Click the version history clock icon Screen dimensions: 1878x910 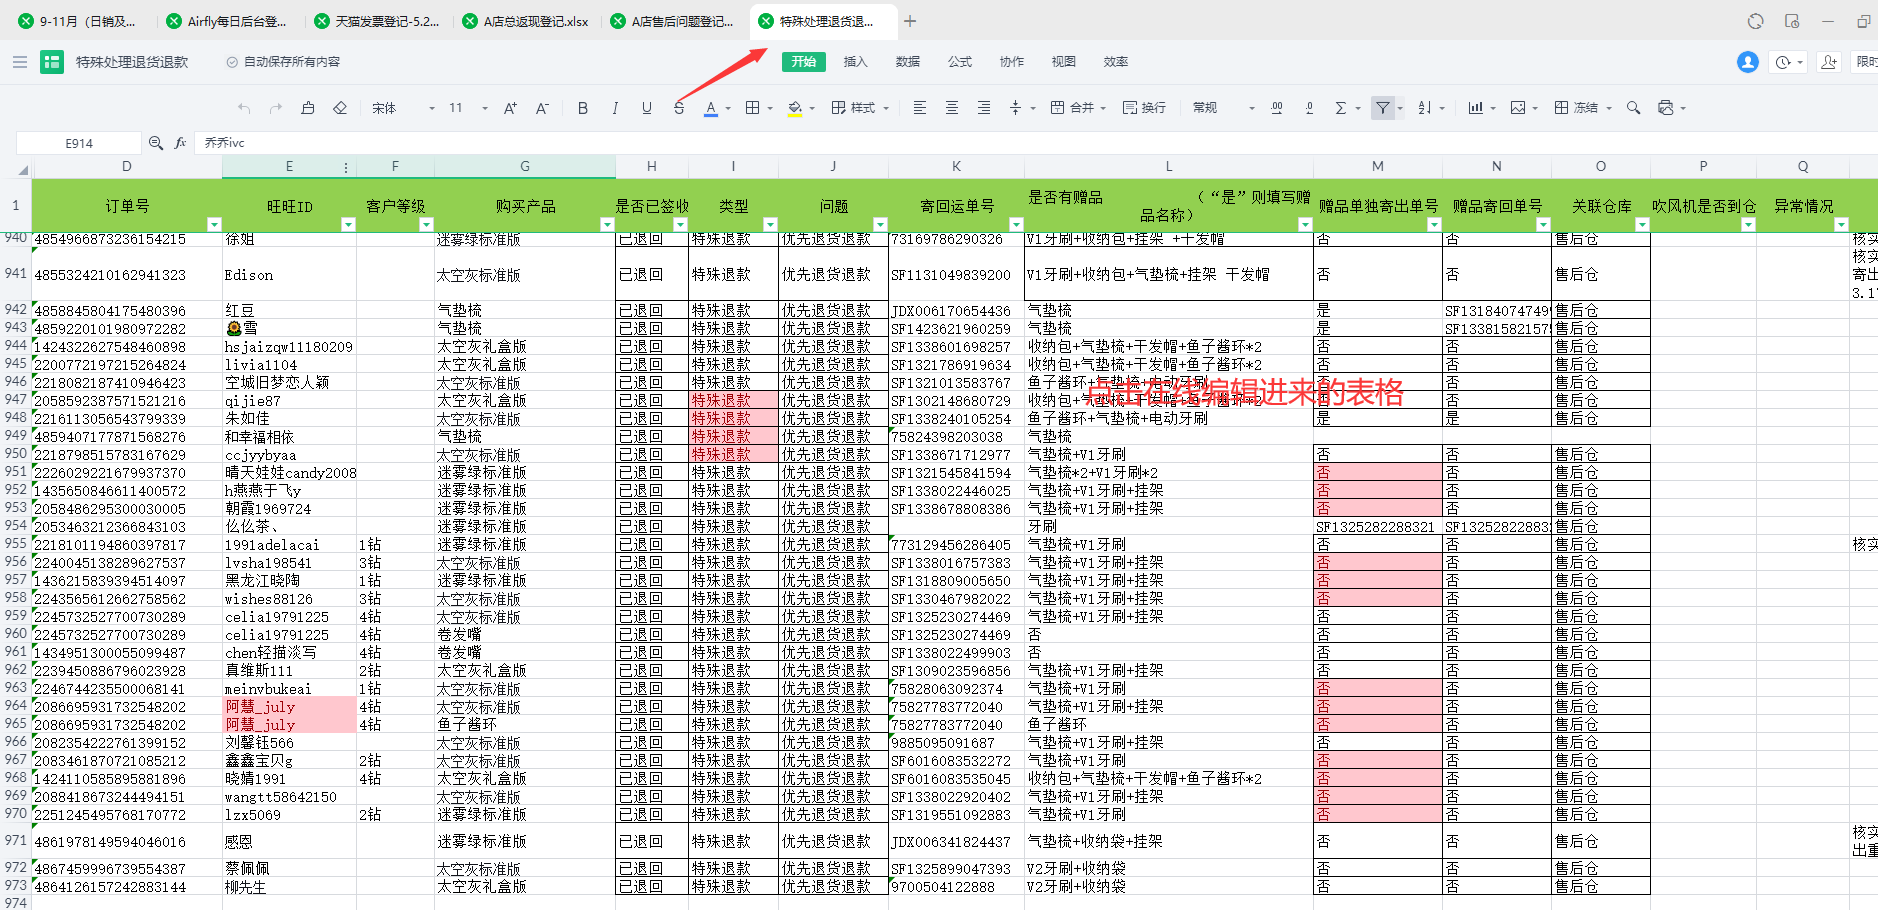pos(1784,62)
